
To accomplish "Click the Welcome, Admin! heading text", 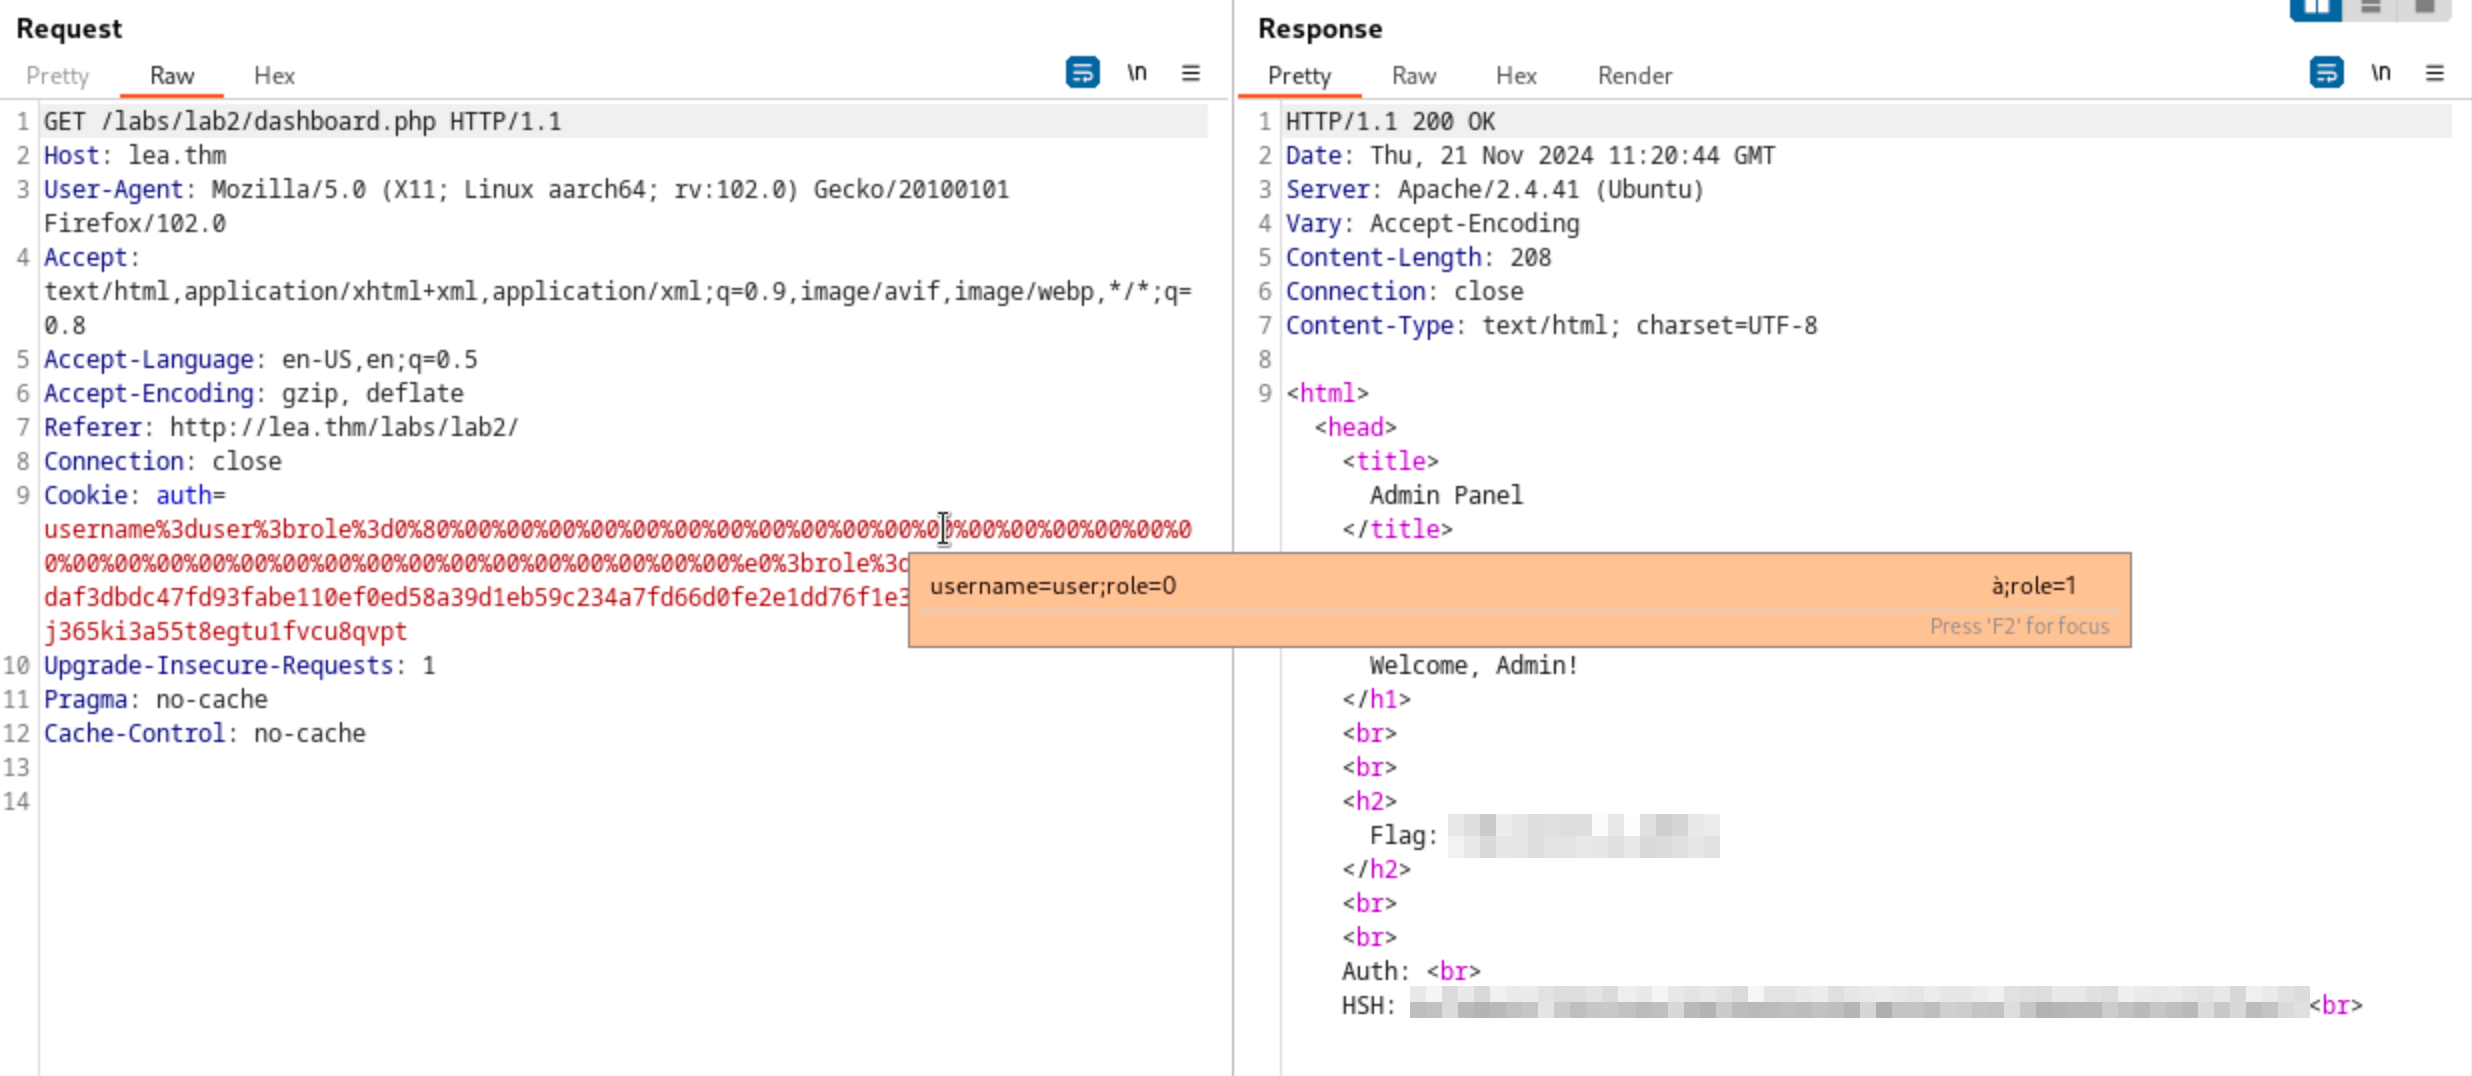I will (x=1474, y=666).
